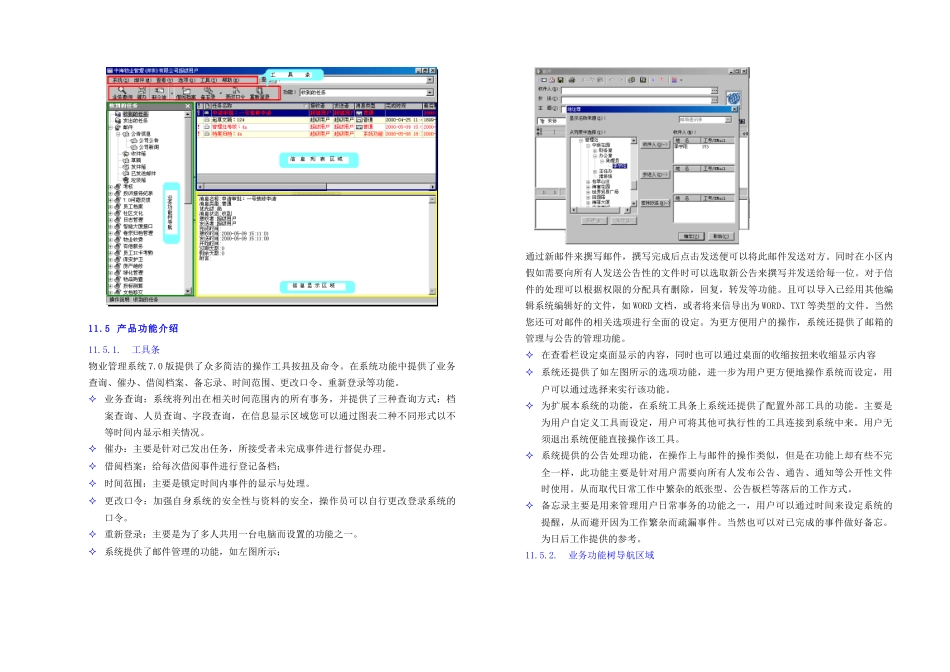Open the 工具 menu
The width and height of the screenshot is (950, 672).
click(x=208, y=80)
